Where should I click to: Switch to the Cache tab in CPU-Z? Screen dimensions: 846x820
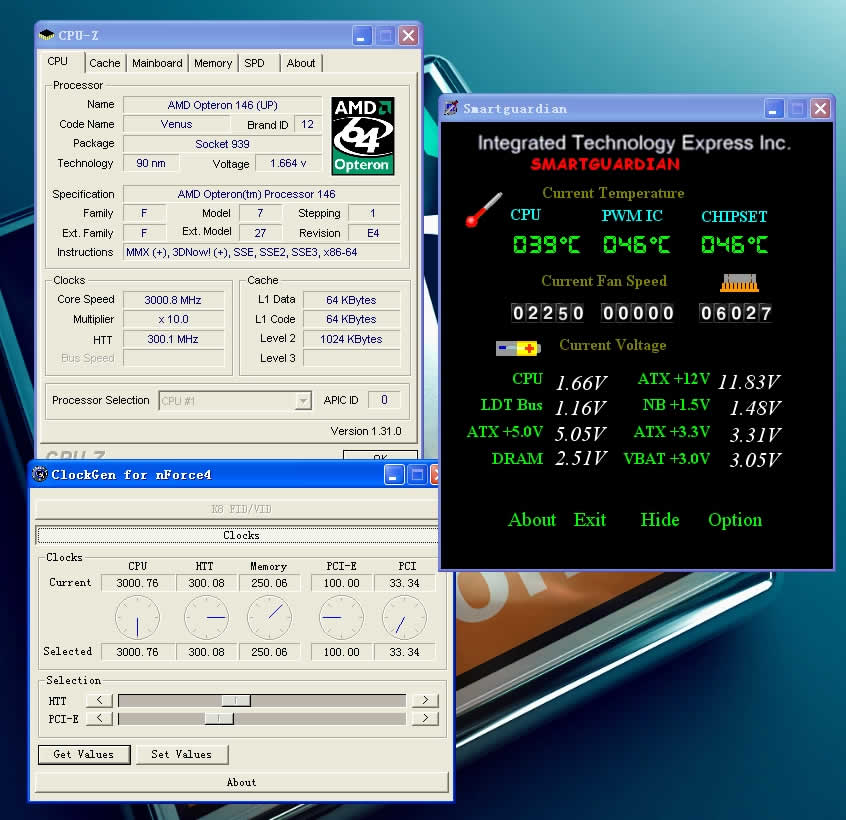[x=105, y=63]
